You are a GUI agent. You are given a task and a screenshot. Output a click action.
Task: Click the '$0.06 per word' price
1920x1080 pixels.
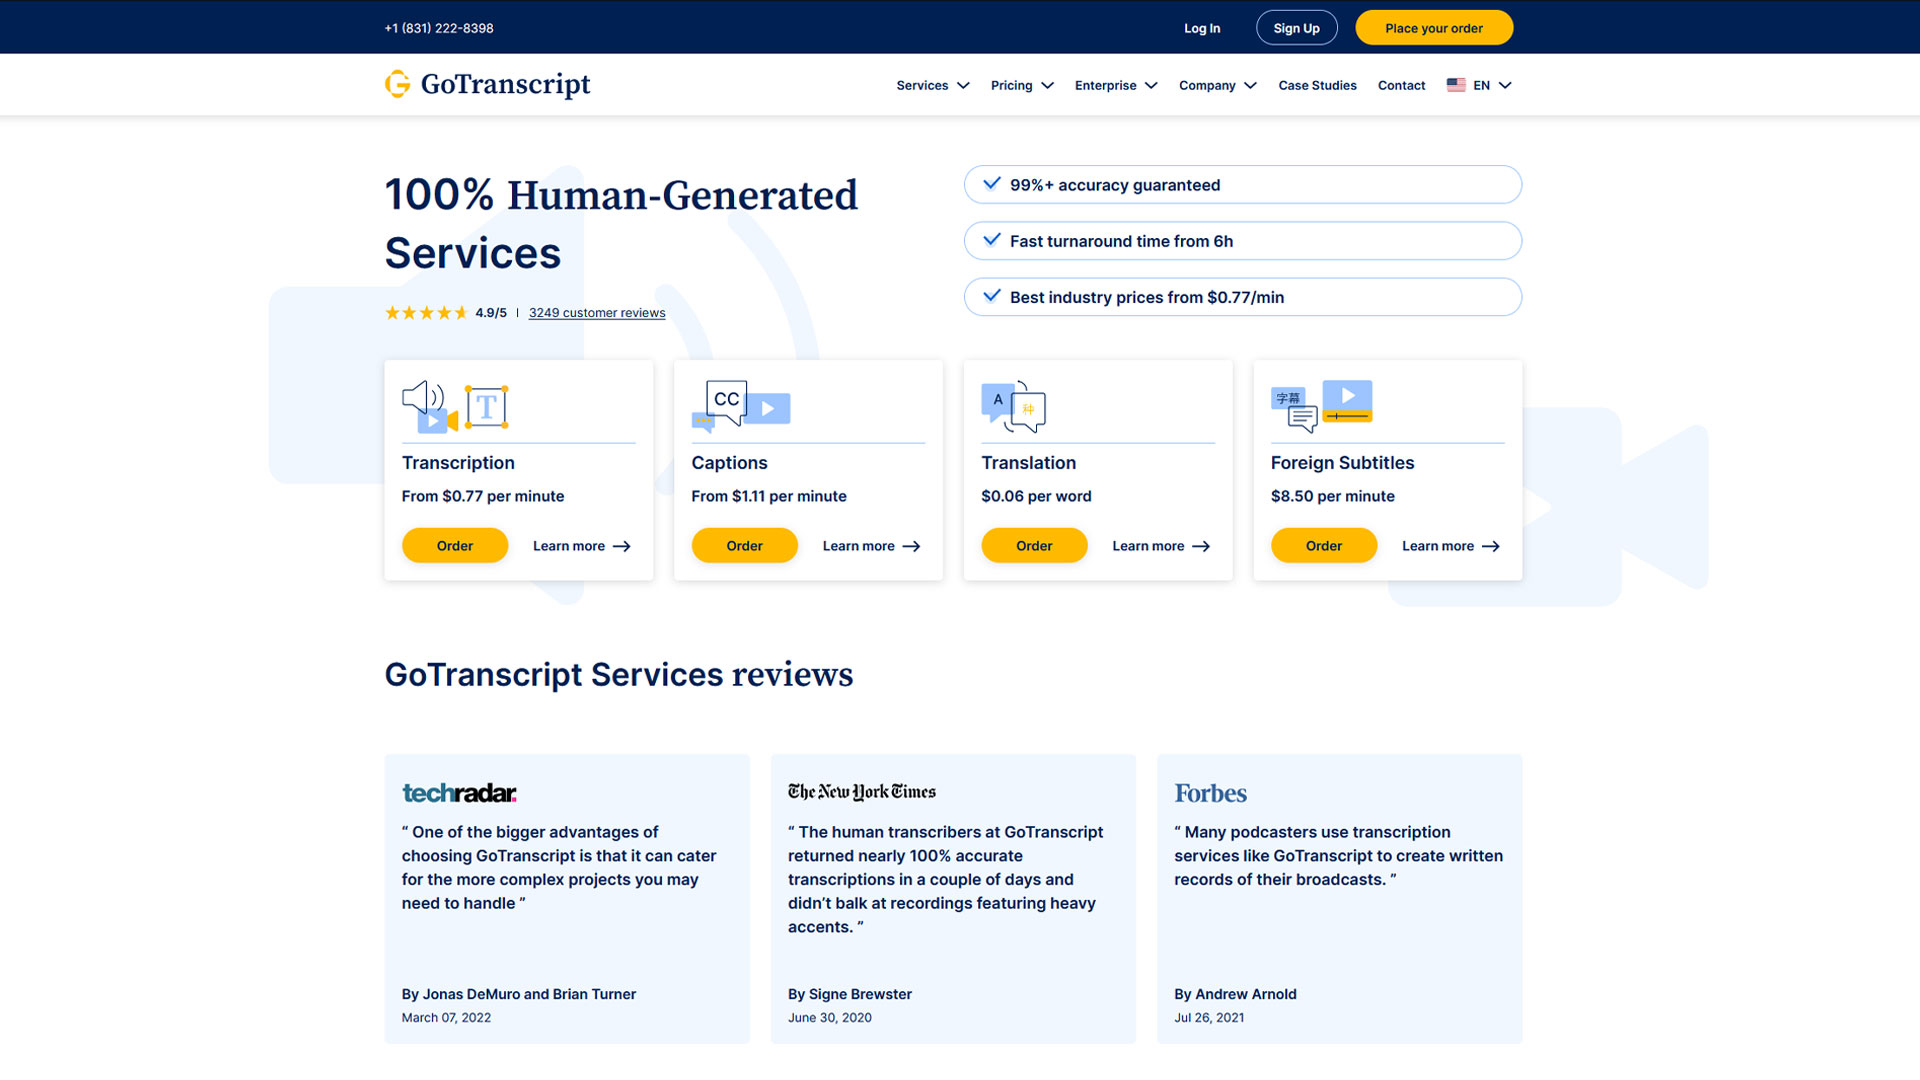pyautogui.click(x=1036, y=496)
